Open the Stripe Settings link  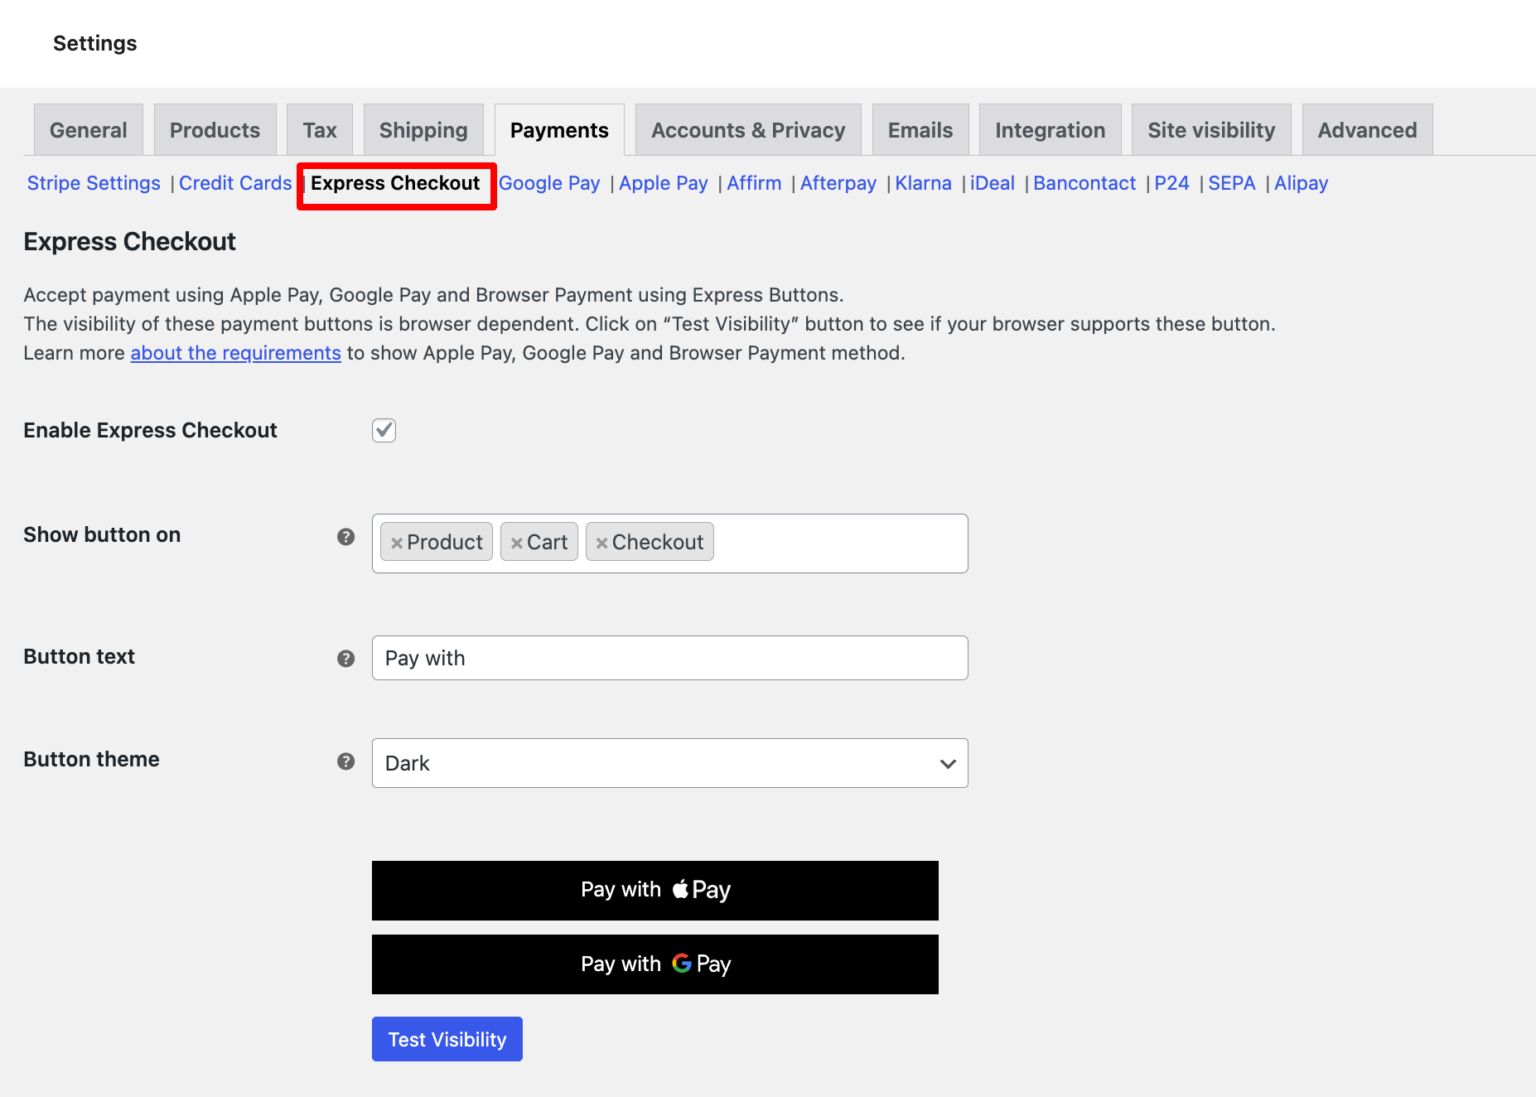click(x=93, y=183)
